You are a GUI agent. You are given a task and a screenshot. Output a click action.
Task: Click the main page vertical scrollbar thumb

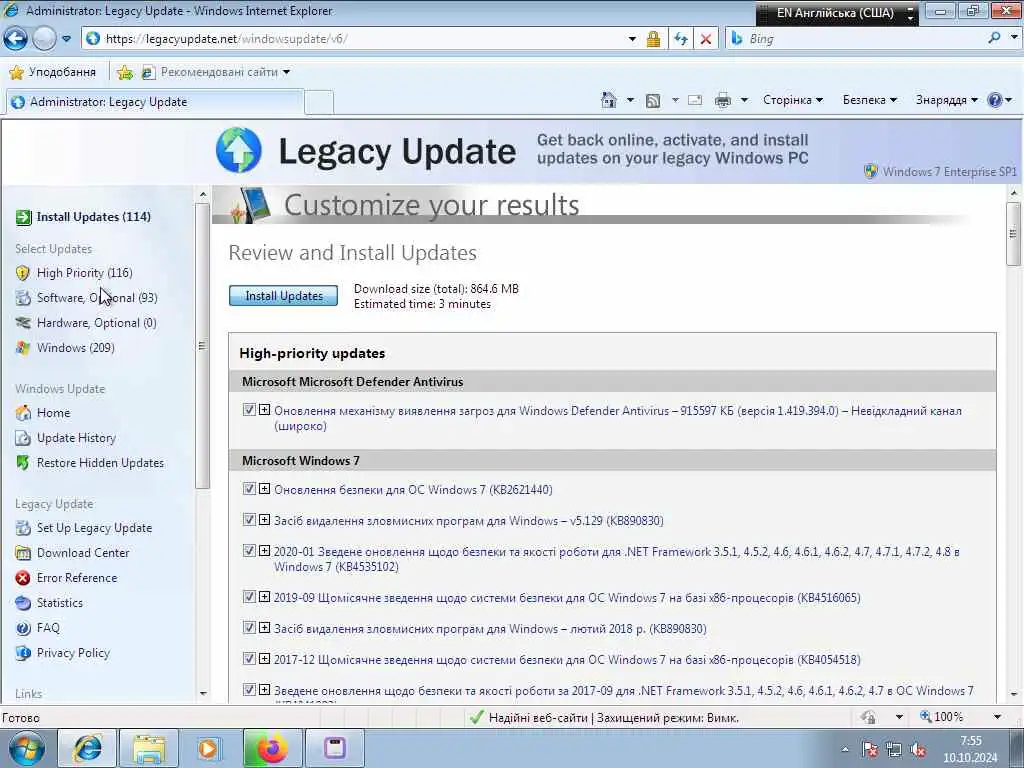[1013, 234]
